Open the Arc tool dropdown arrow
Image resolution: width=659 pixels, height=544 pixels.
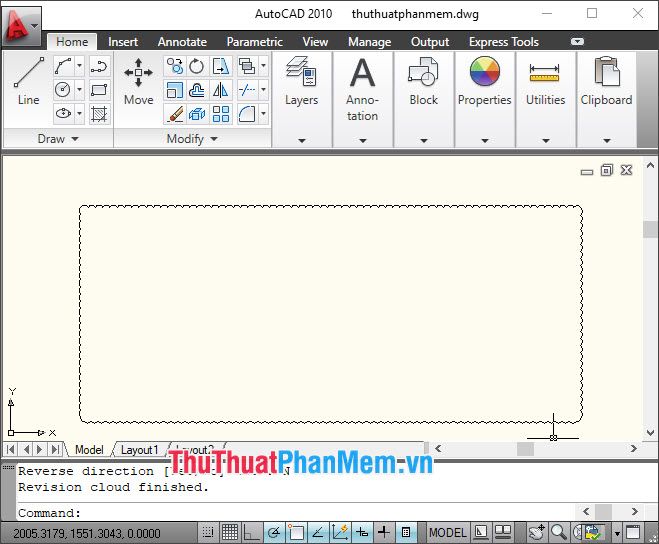click(x=79, y=66)
